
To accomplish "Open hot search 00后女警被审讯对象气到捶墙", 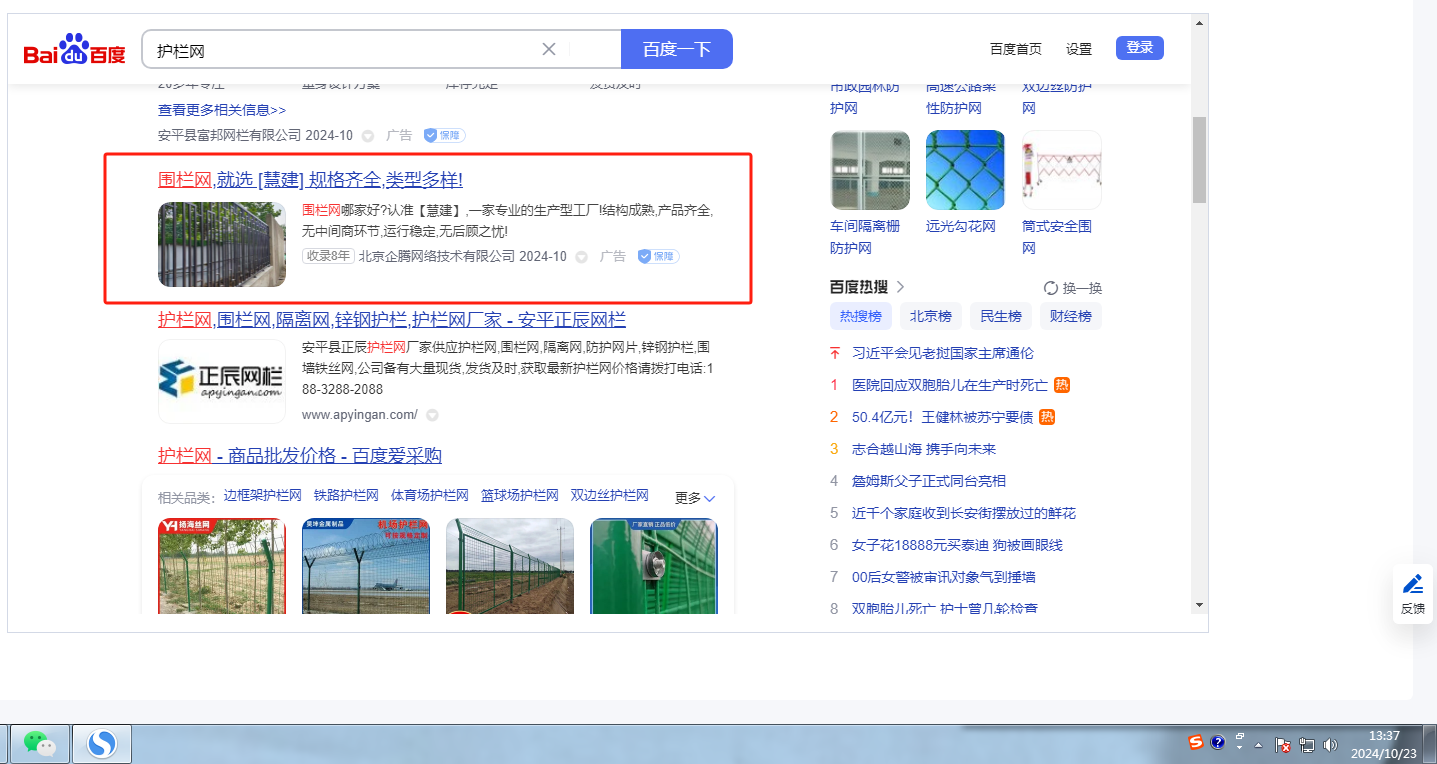I will pos(943,577).
